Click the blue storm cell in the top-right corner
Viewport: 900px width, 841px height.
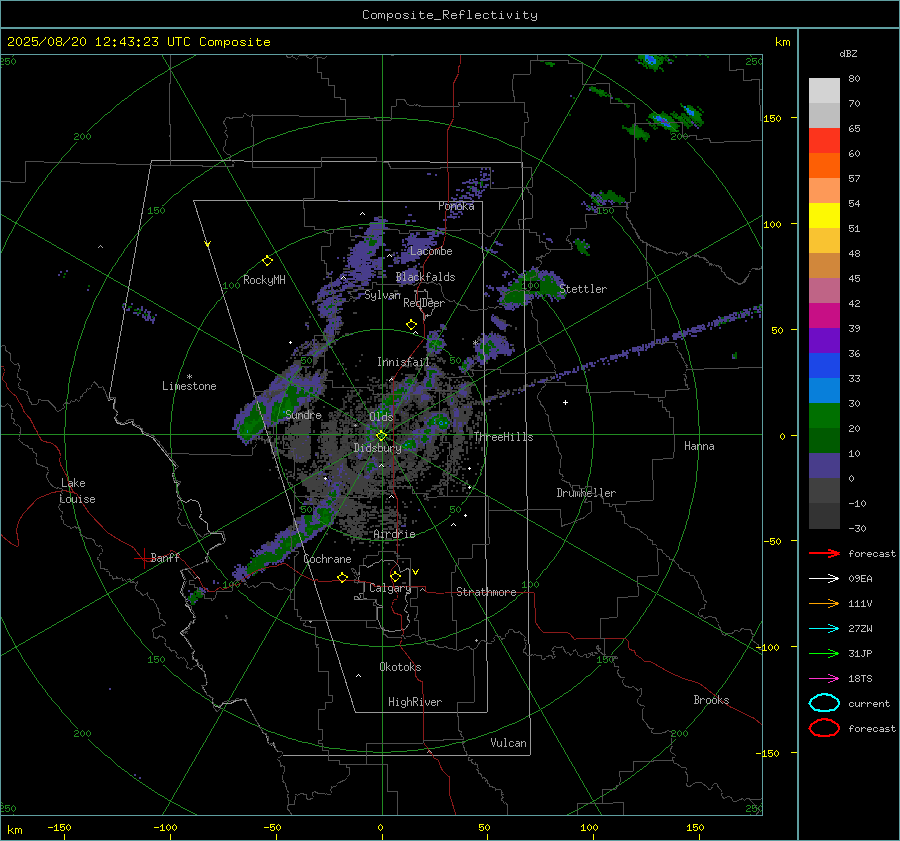[x=650, y=60]
